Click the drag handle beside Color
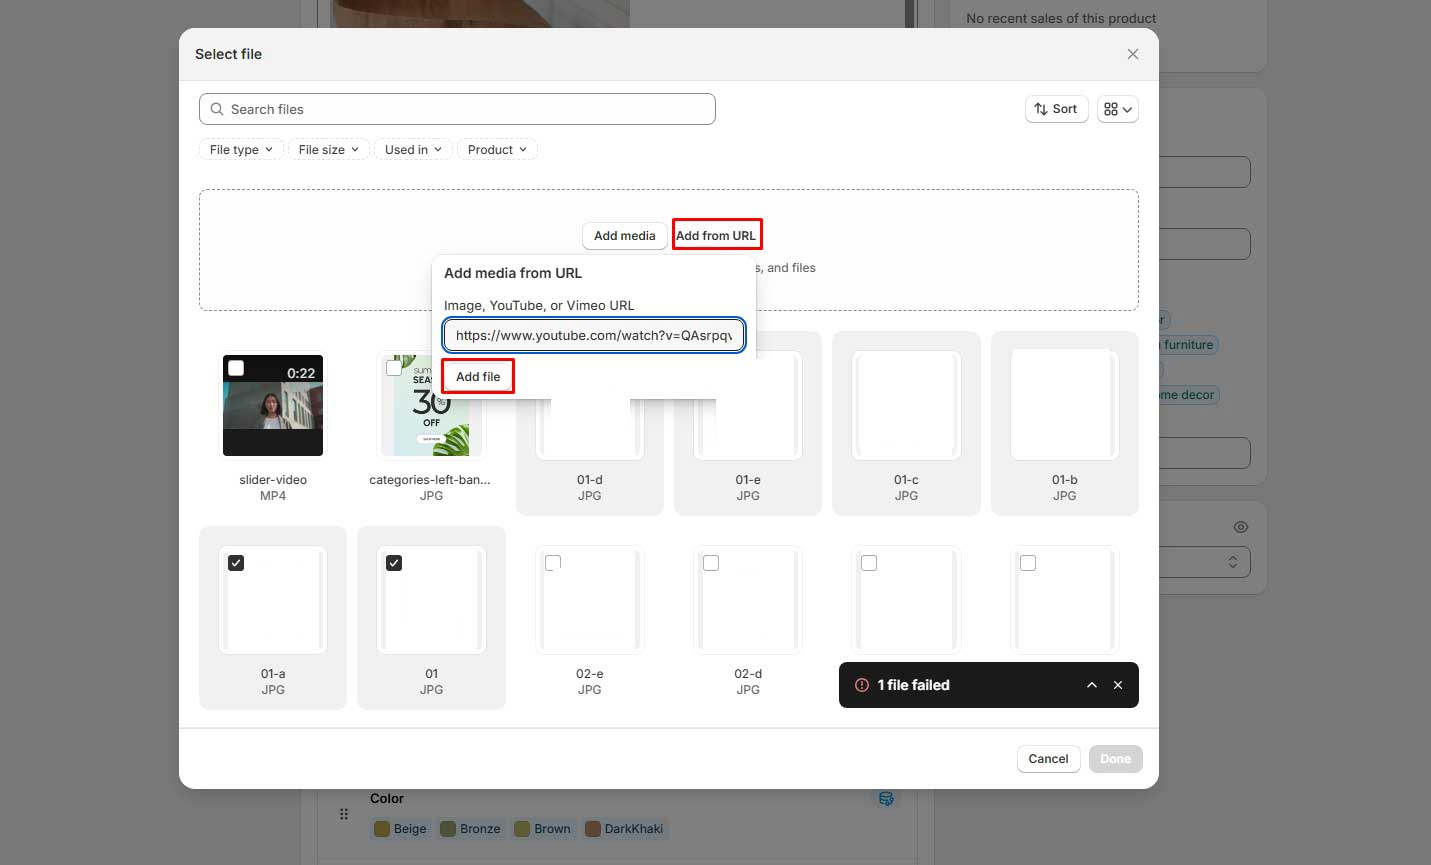The width and height of the screenshot is (1431, 865). [344, 814]
